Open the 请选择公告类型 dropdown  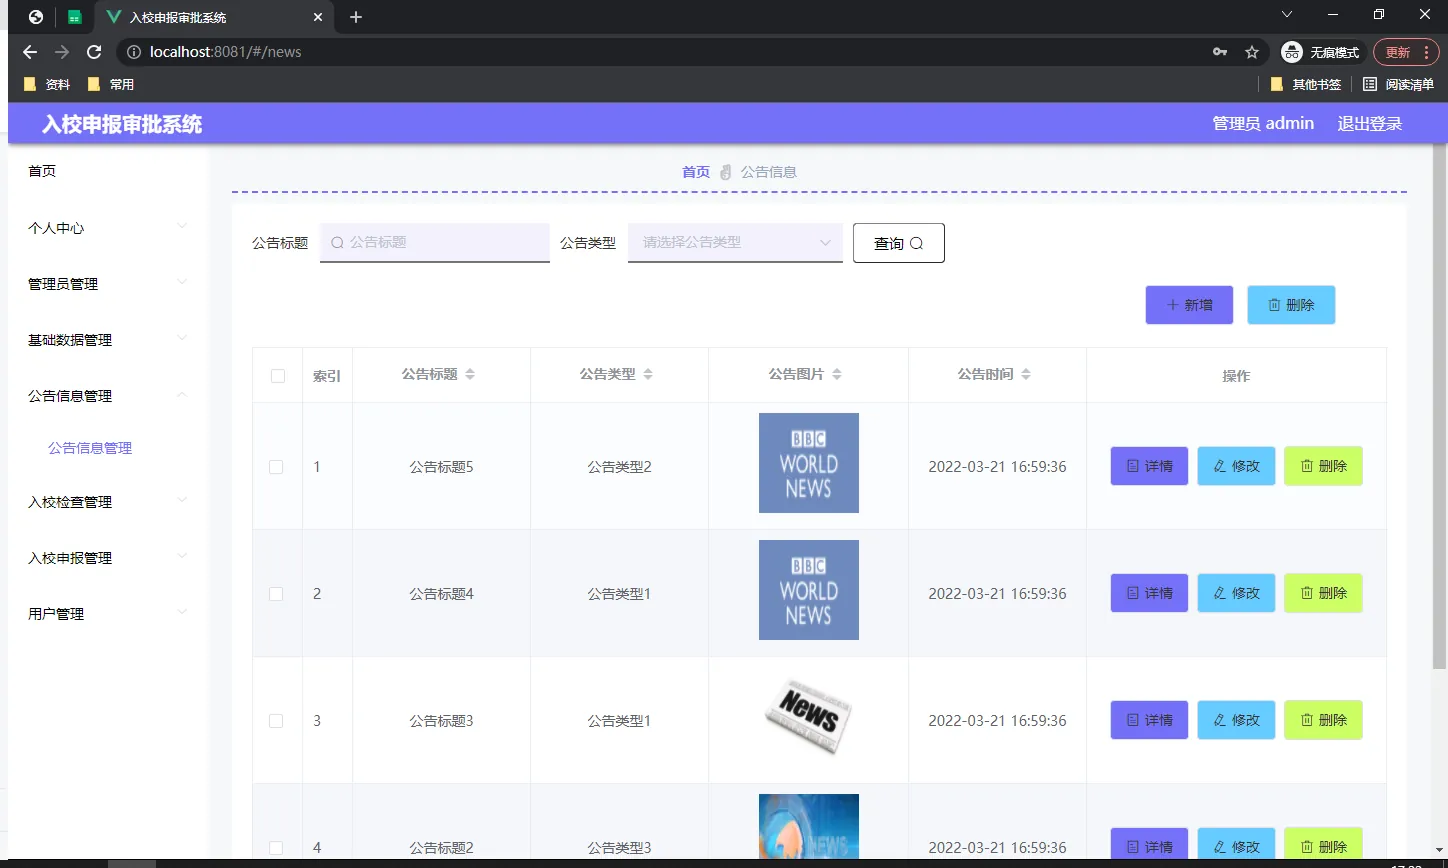pos(735,242)
